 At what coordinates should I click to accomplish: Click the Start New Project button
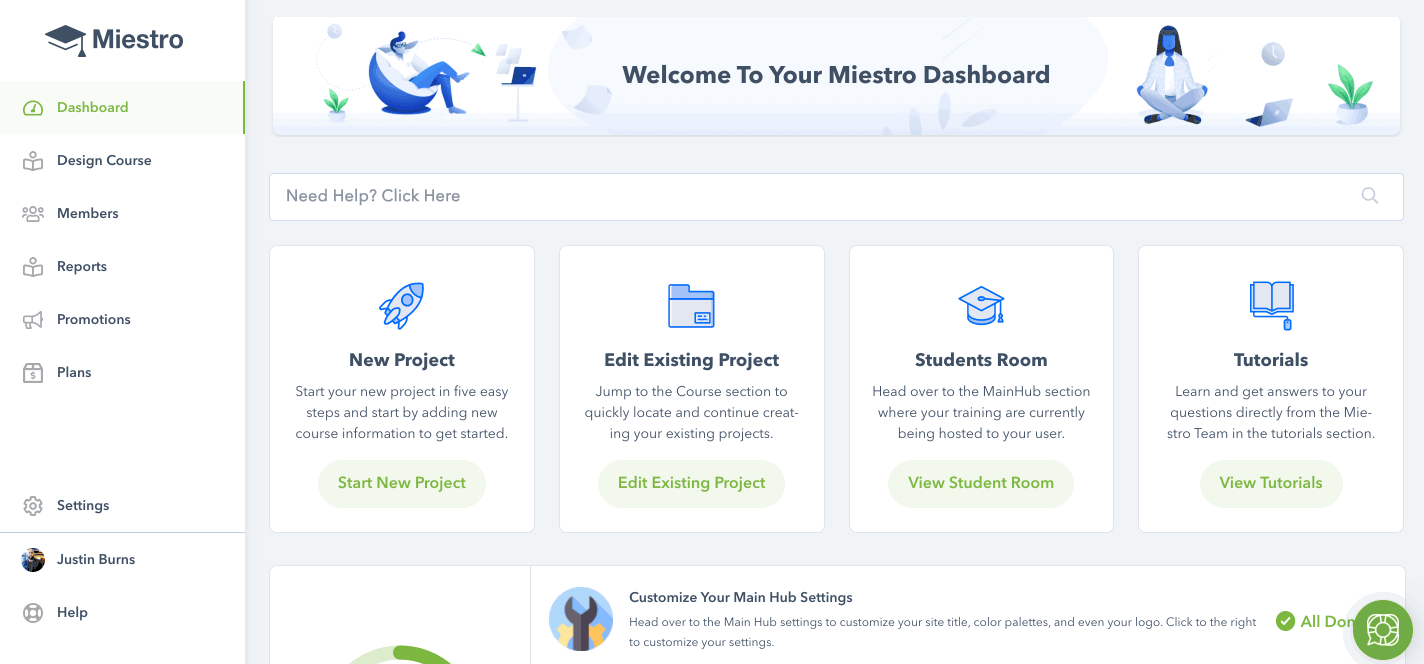coord(402,483)
